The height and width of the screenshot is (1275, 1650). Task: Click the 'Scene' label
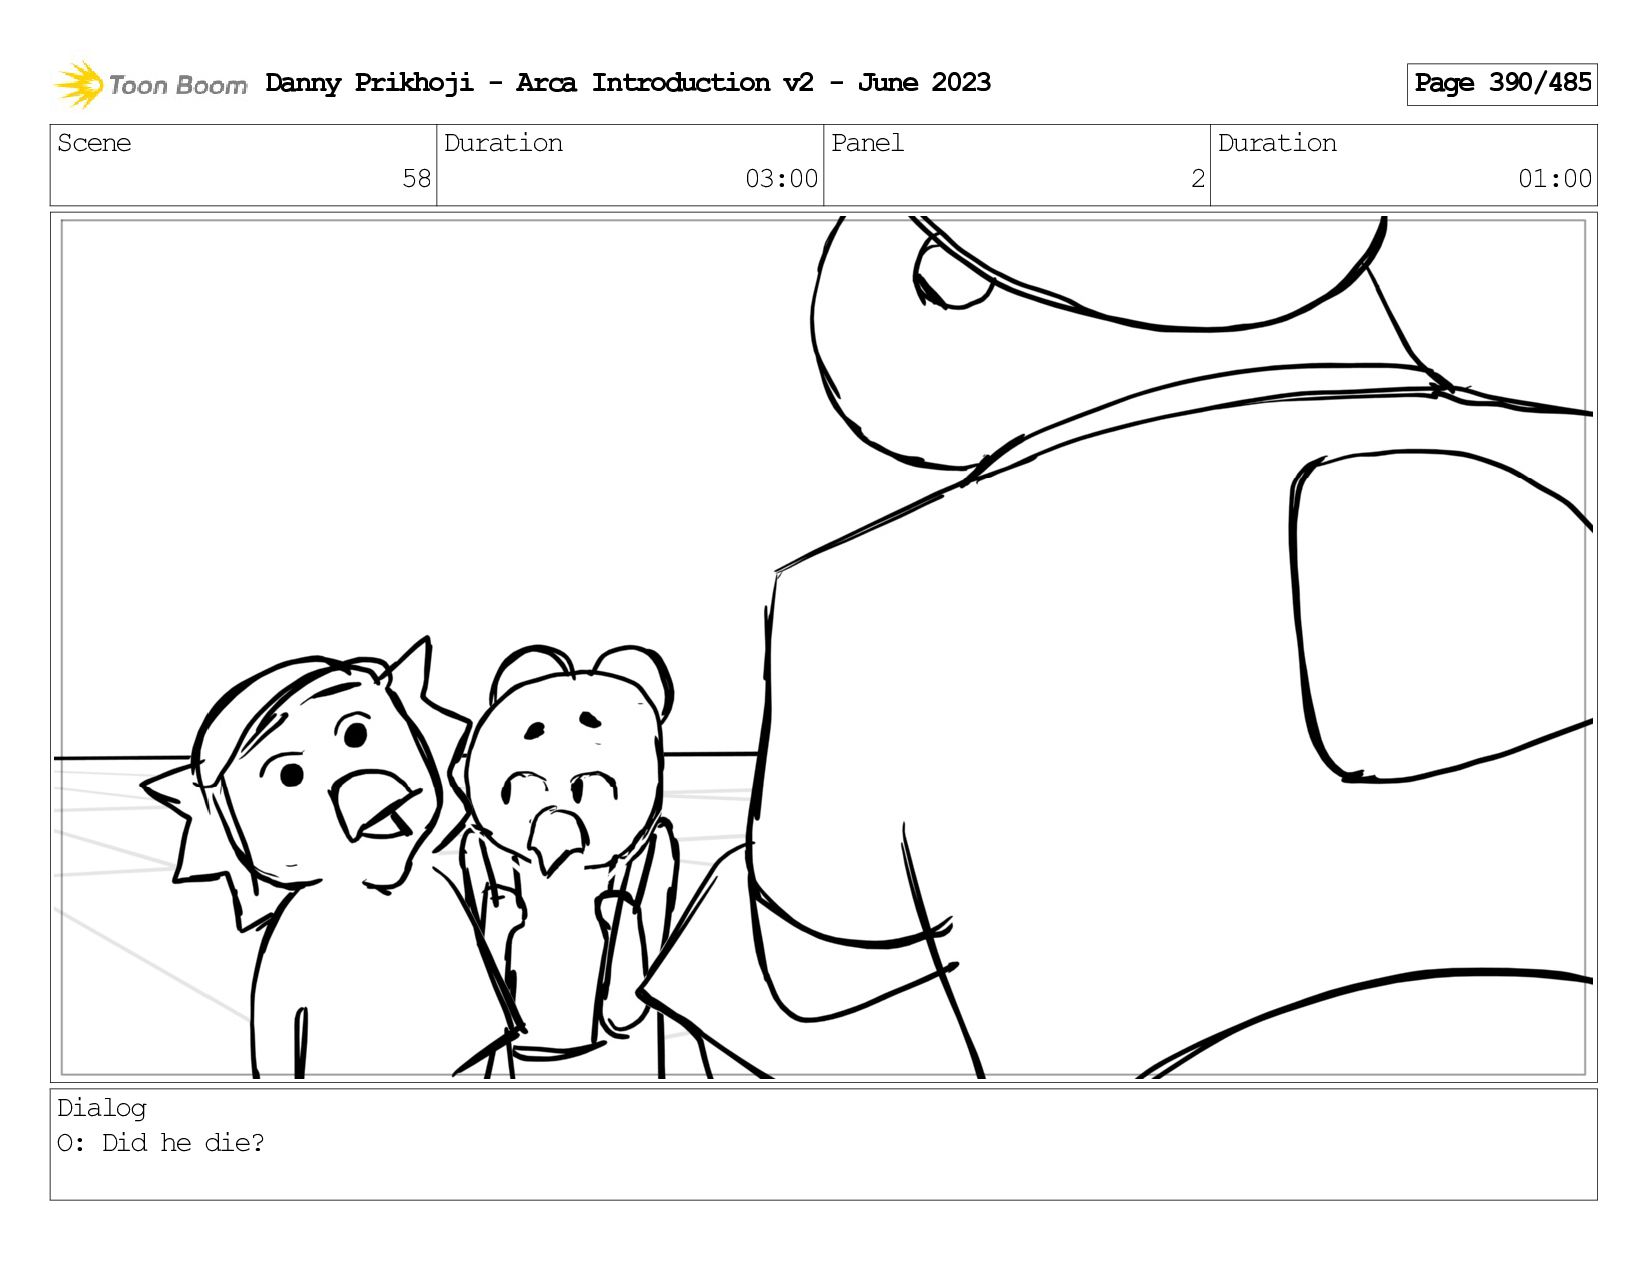click(94, 143)
